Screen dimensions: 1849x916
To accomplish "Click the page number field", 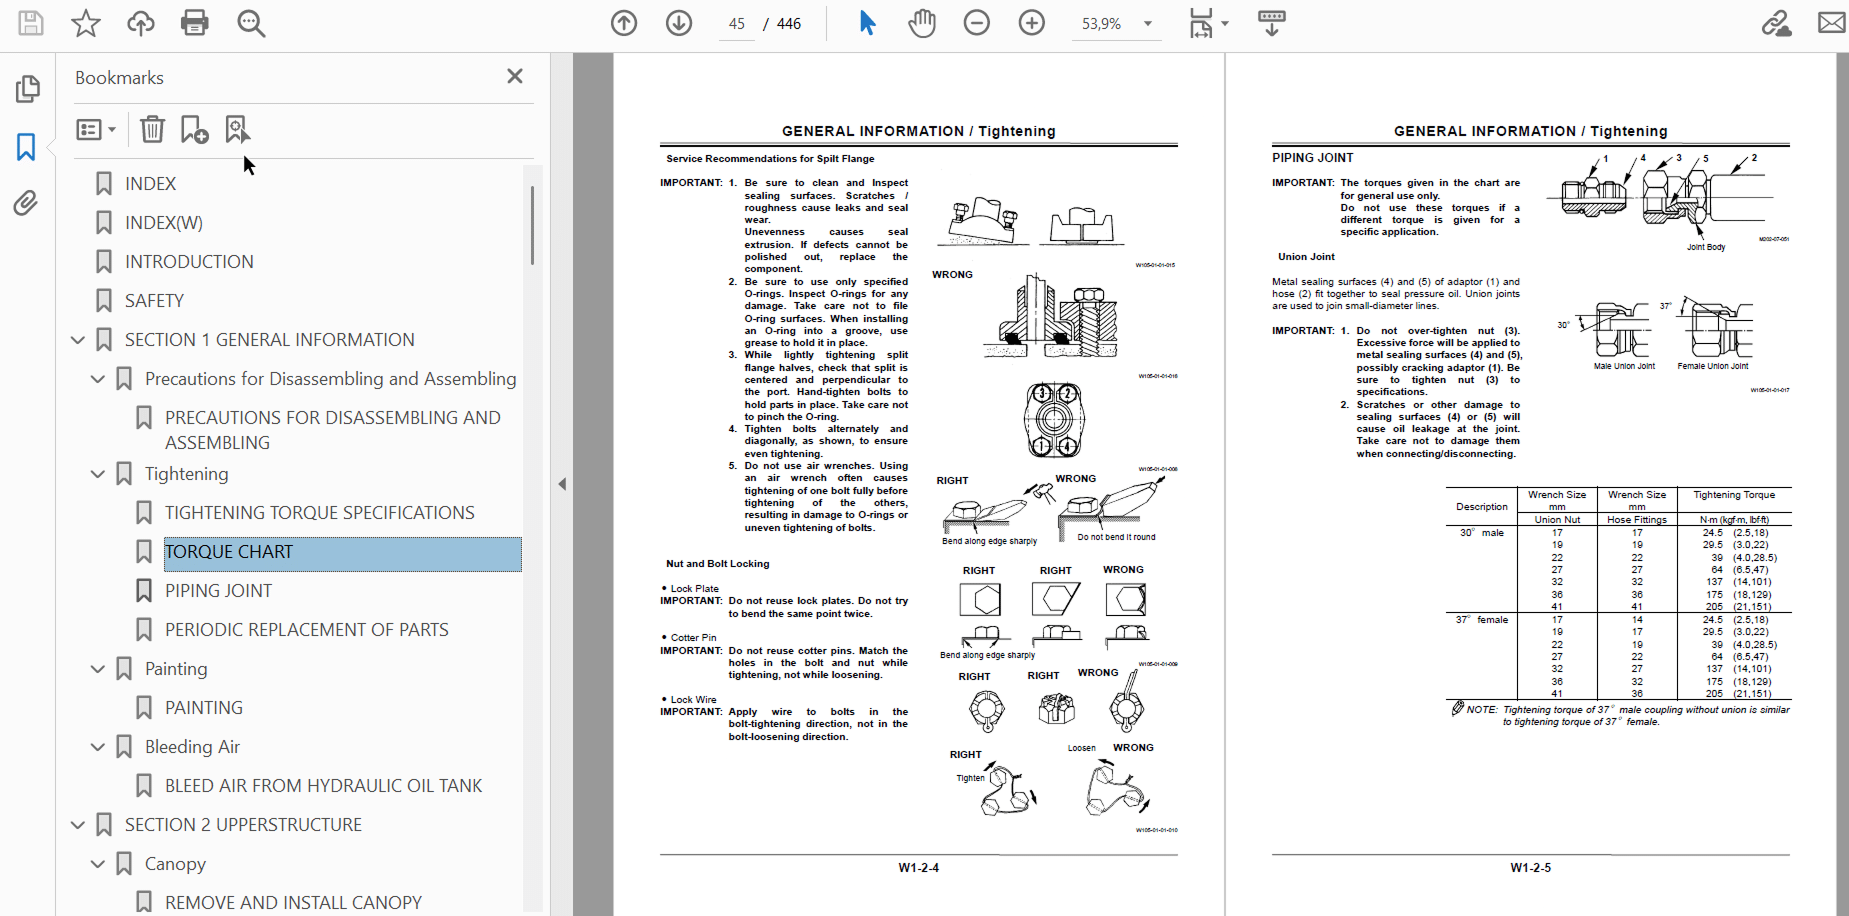I will click(x=737, y=24).
